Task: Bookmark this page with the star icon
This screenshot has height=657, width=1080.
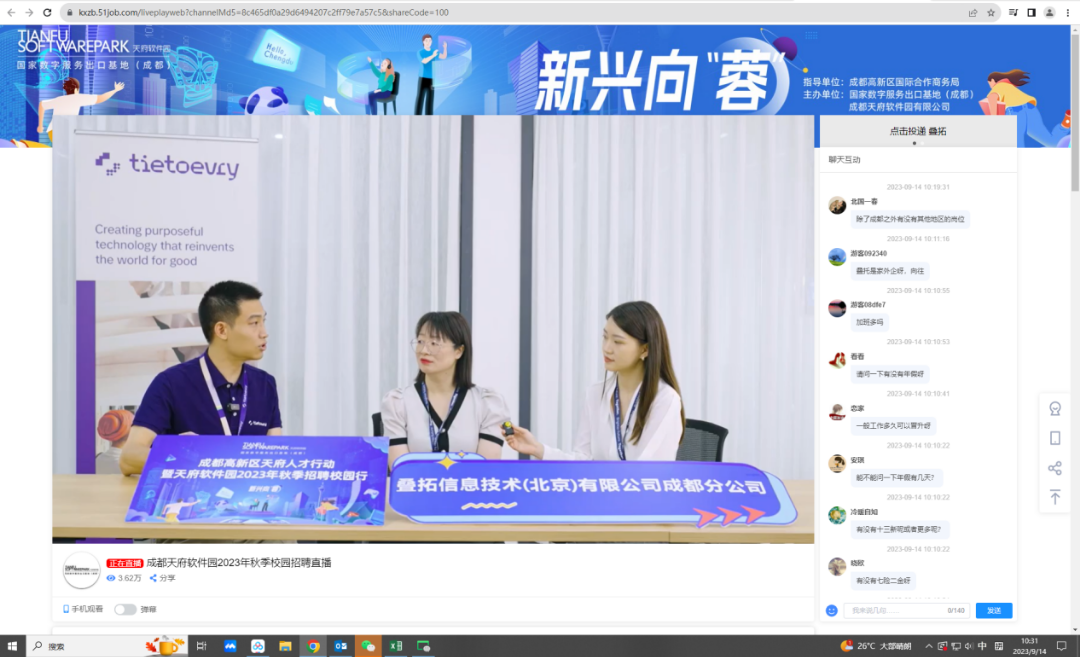Action: (x=991, y=13)
